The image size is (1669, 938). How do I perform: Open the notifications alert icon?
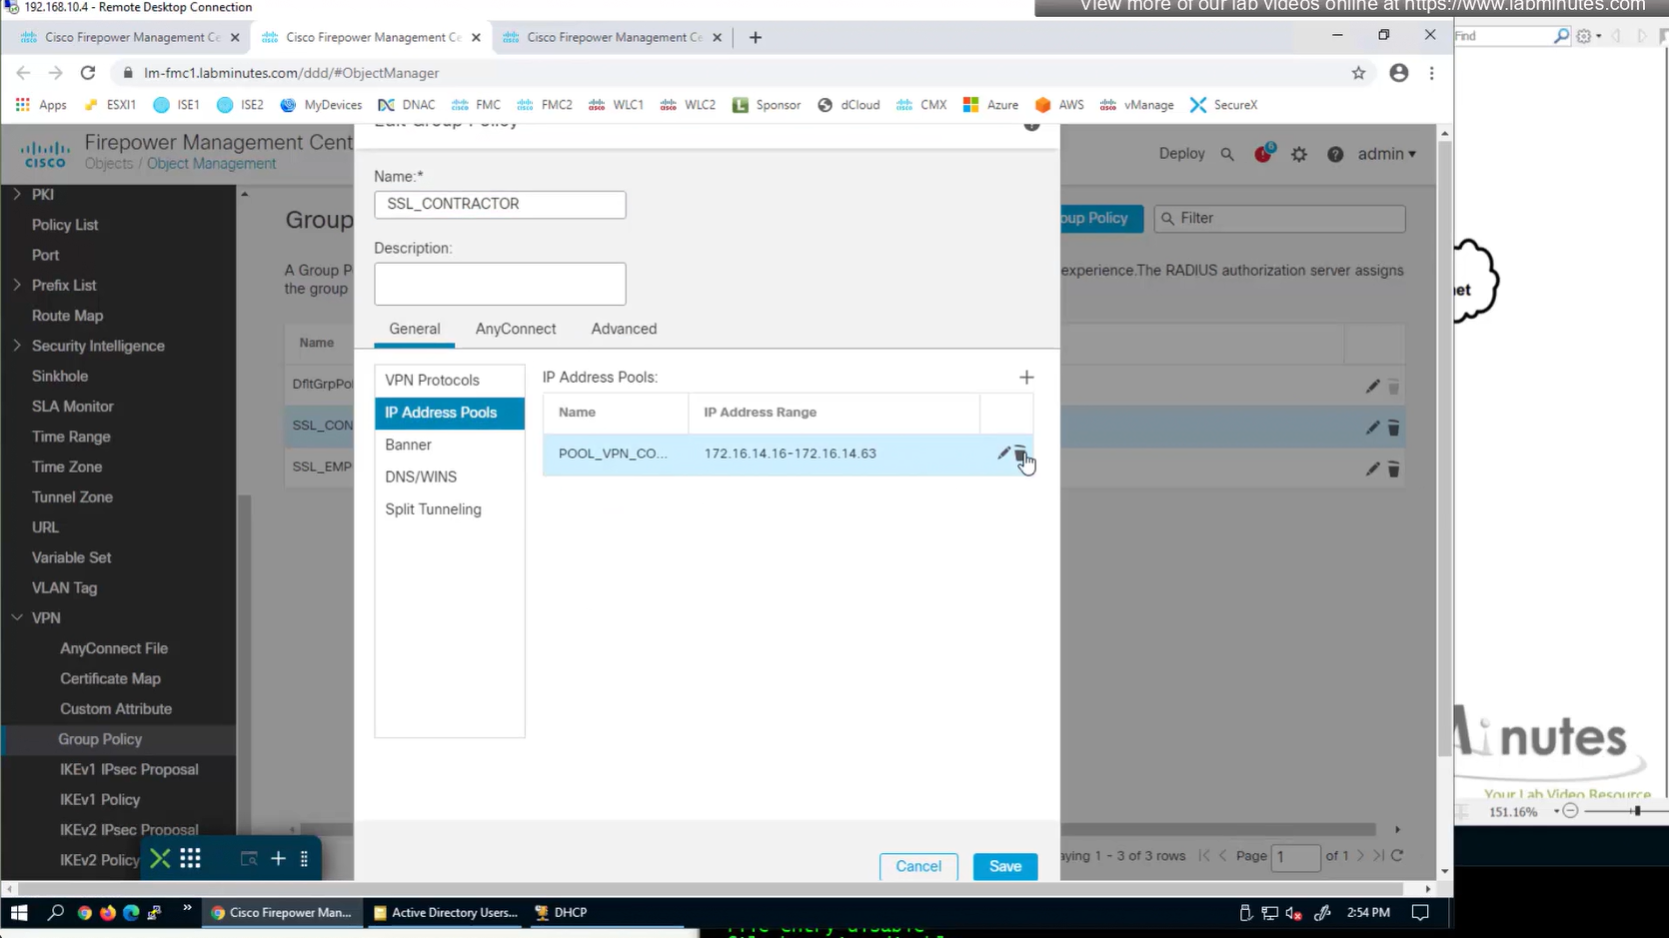coord(1263,154)
